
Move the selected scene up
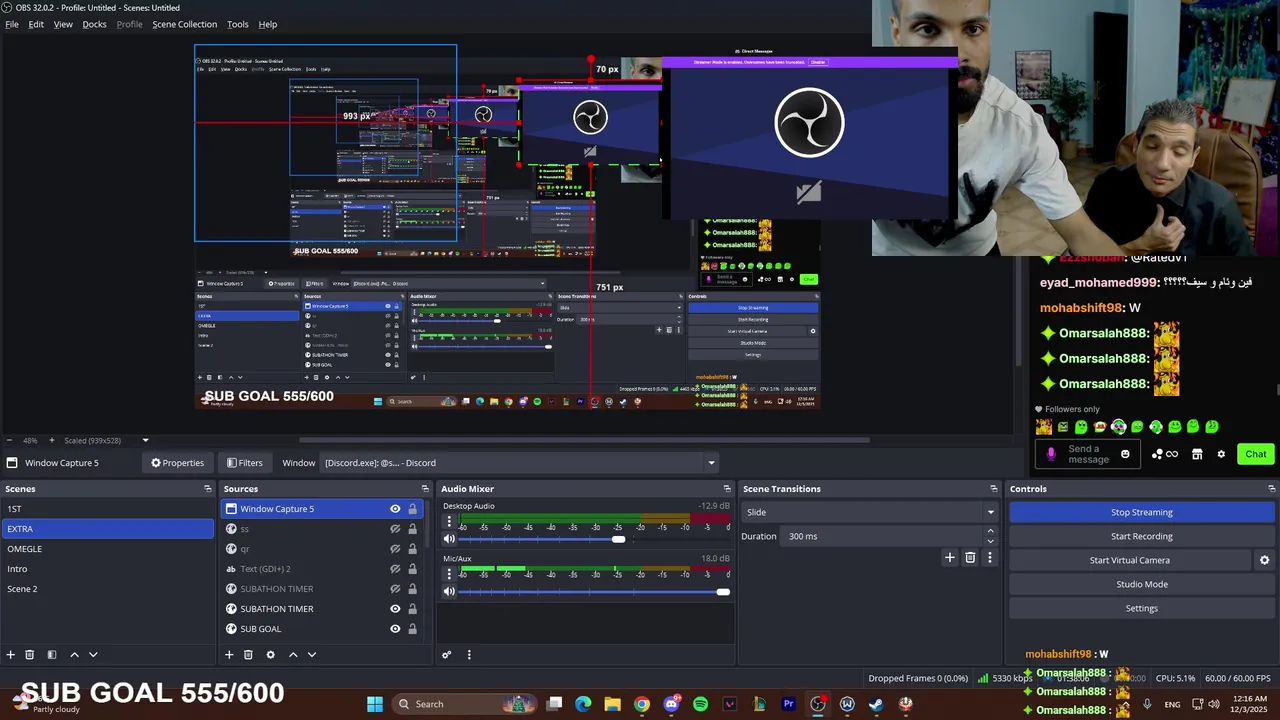click(74, 655)
